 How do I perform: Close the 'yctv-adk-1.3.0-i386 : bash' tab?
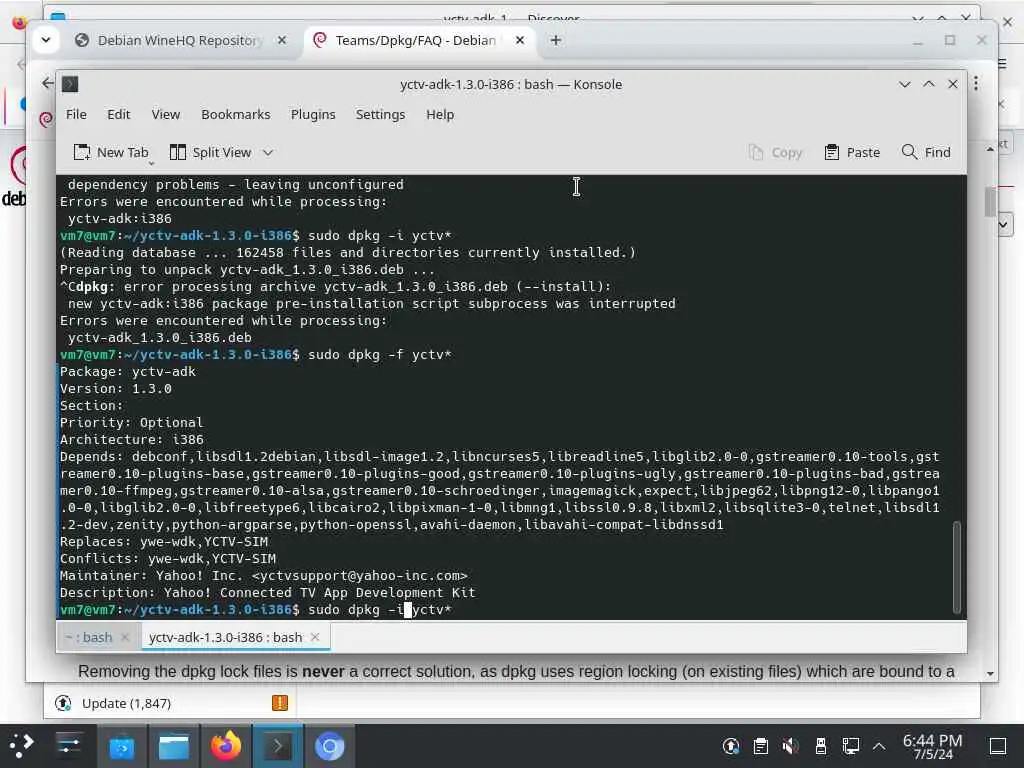pos(315,637)
